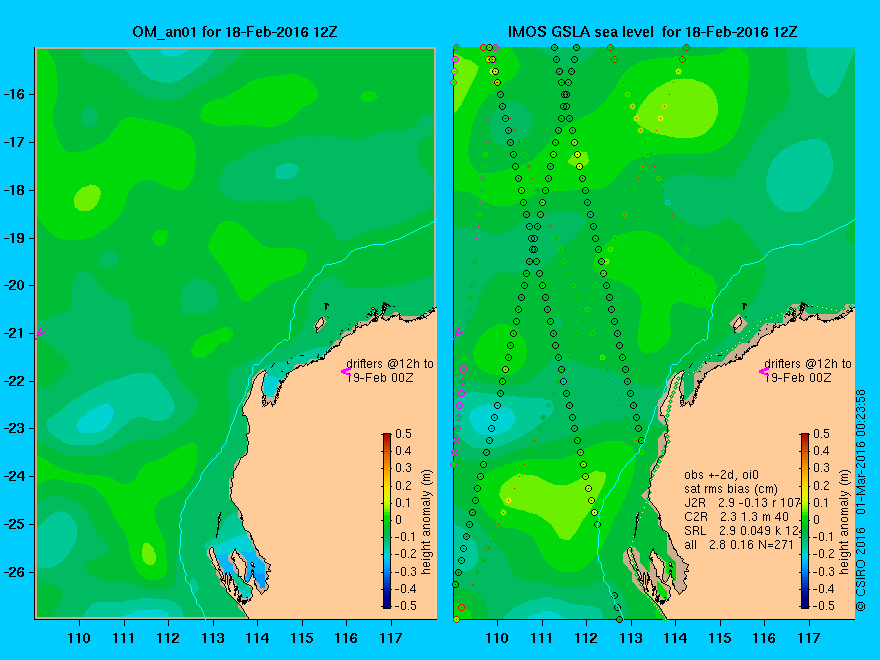The image size is (880, 660).
Task: Click the SRL satellite statistics row
Action: [x=742, y=530]
